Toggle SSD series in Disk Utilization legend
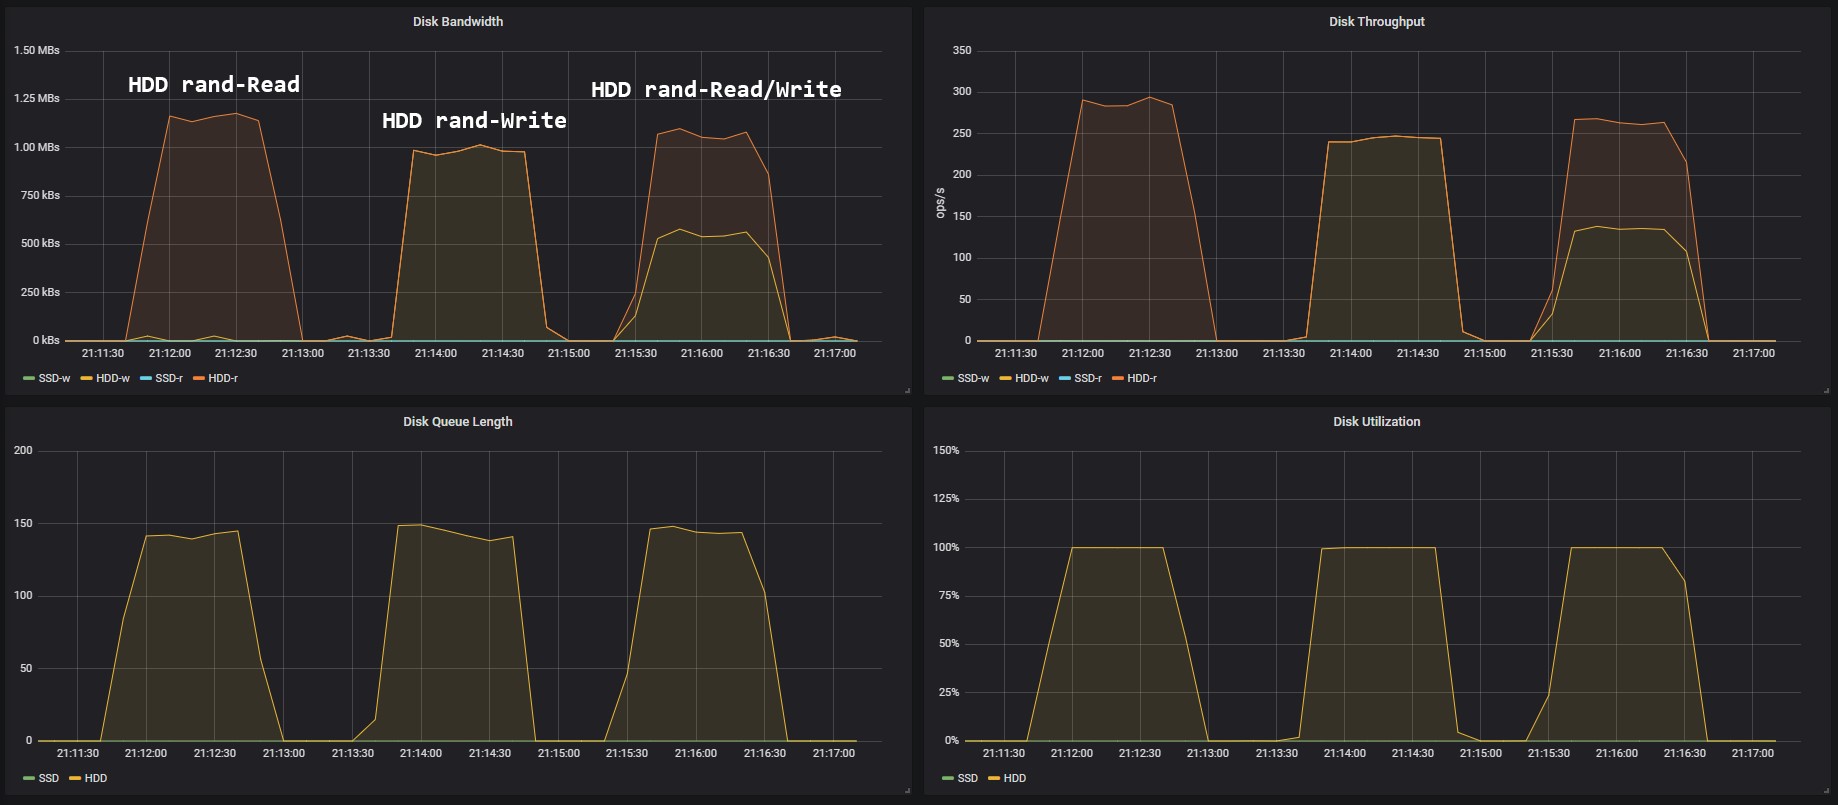The width and height of the screenshot is (1838, 805). click(x=967, y=778)
